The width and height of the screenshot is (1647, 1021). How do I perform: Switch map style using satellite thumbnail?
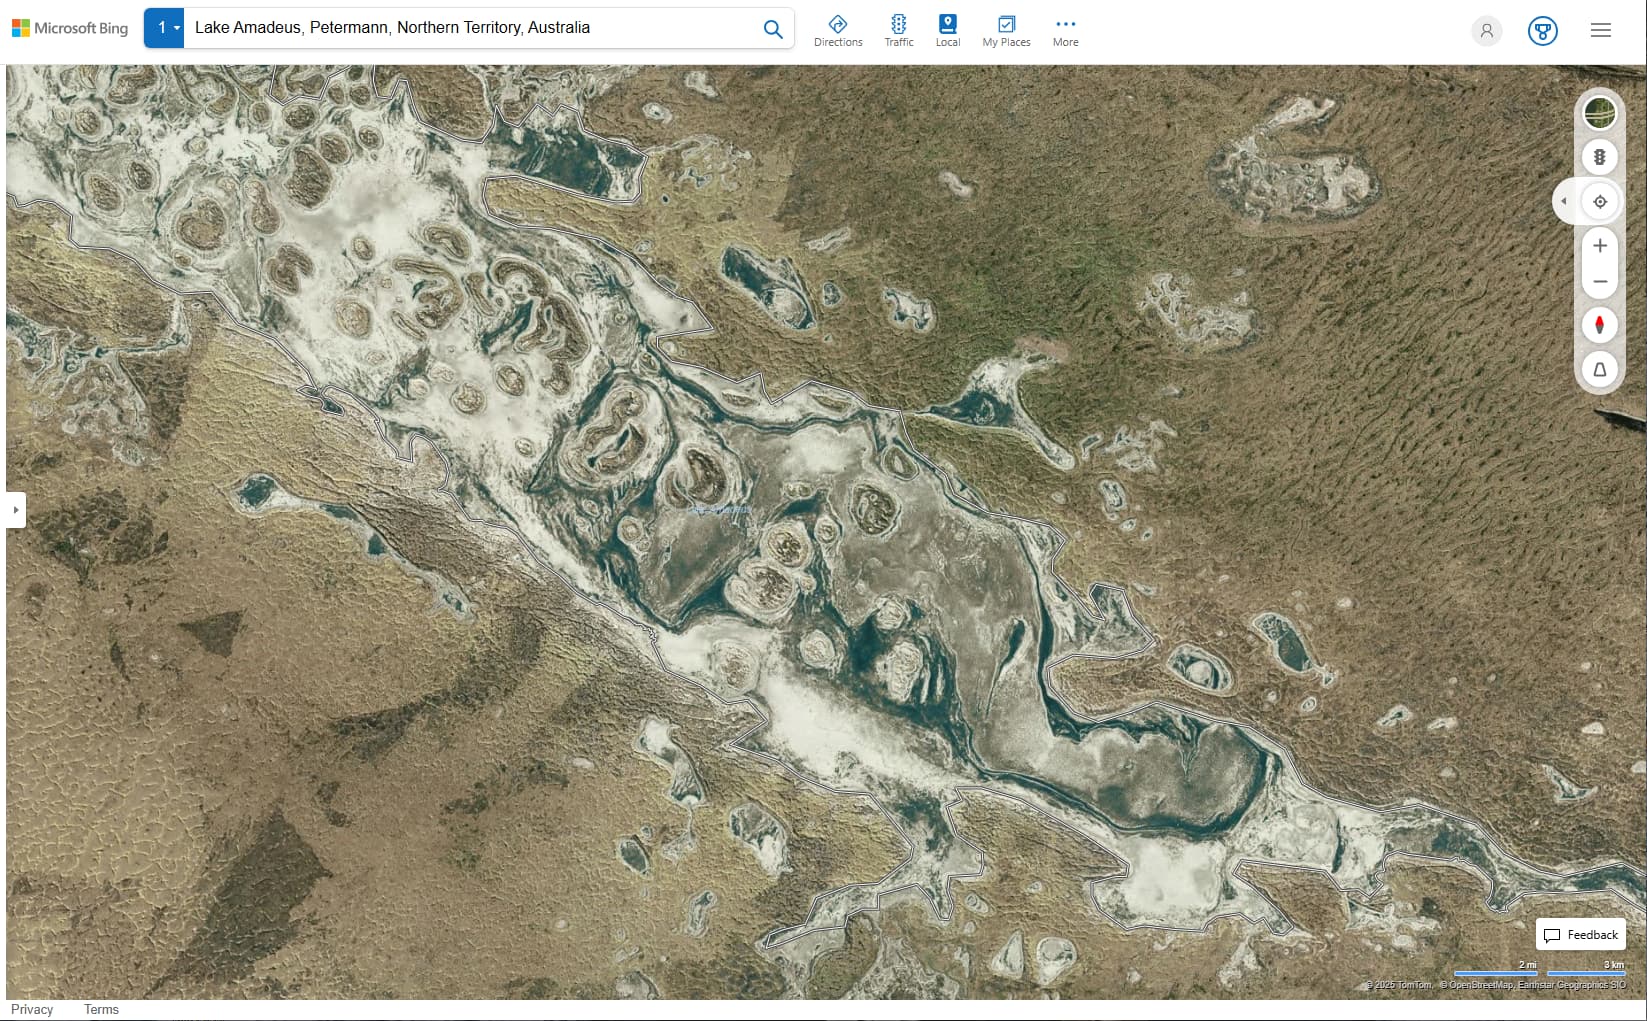pos(1599,113)
